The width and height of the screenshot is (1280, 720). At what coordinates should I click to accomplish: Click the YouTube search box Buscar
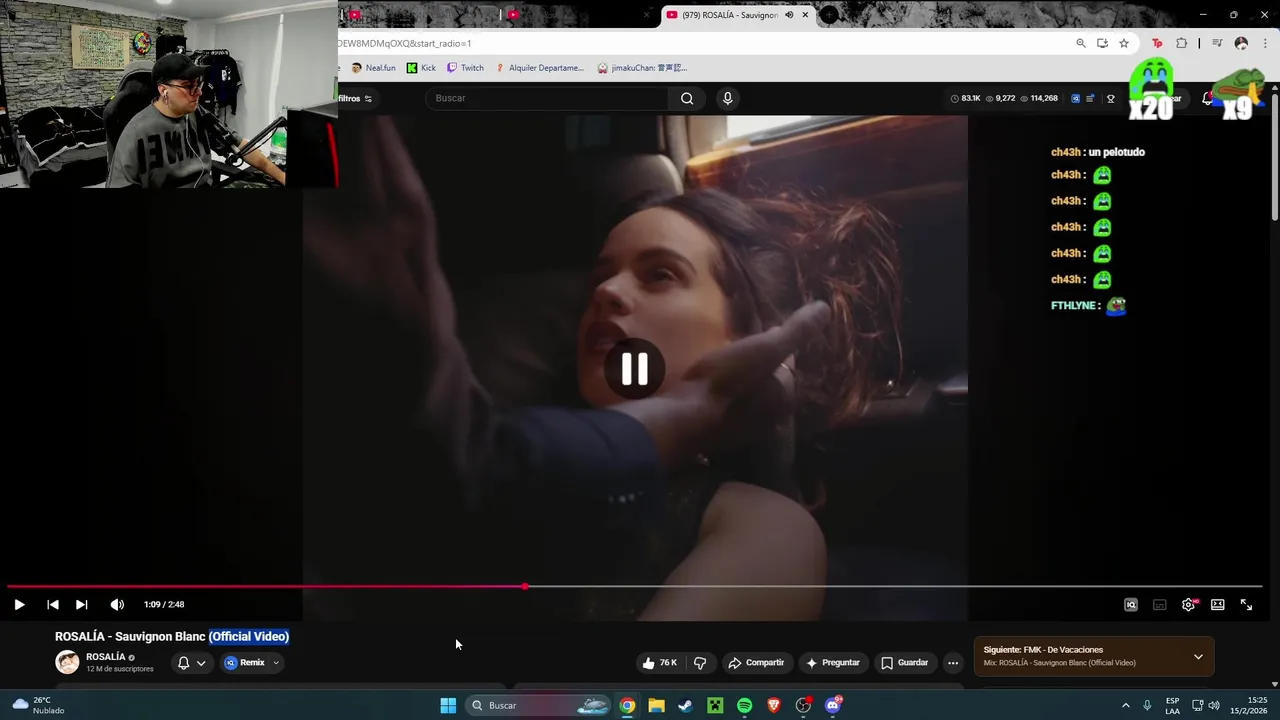coord(548,98)
